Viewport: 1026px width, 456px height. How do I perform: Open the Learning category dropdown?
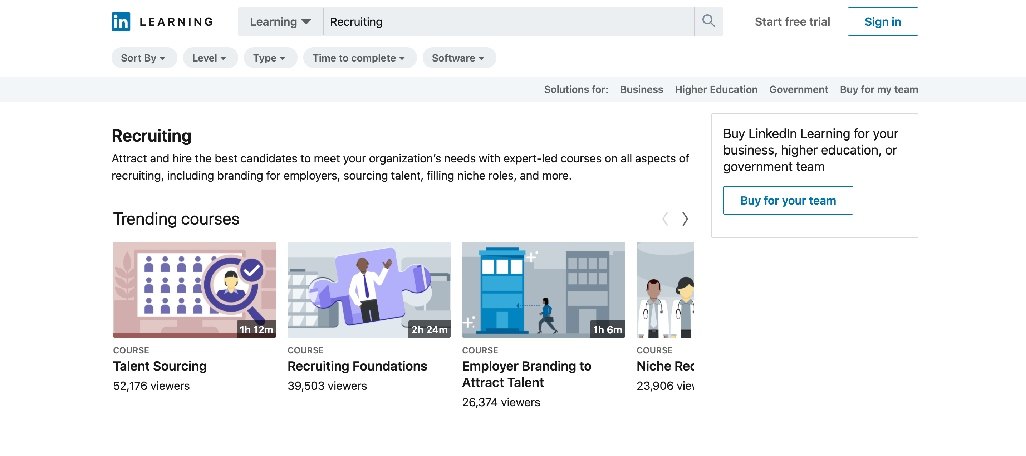(x=280, y=21)
